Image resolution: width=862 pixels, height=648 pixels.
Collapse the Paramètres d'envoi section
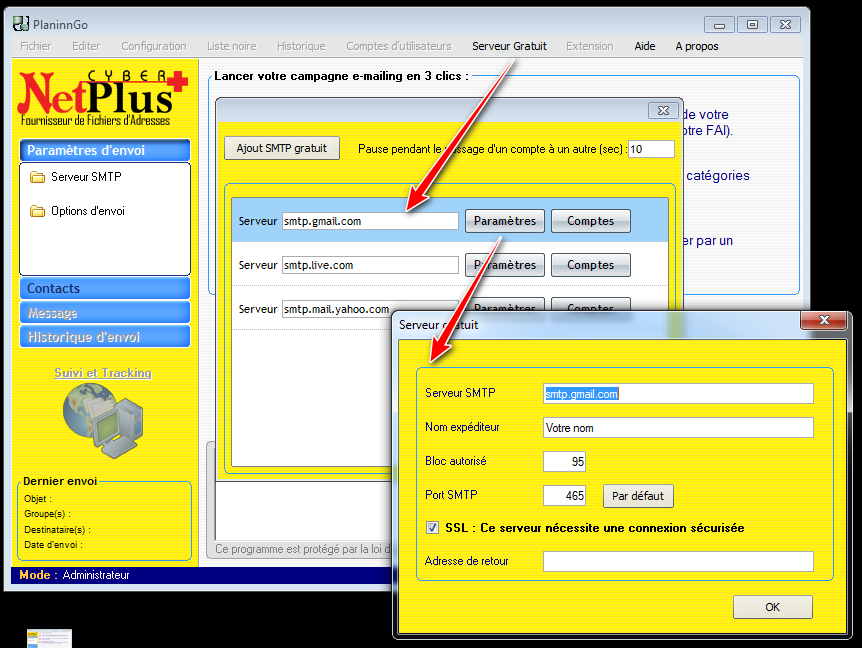coord(104,150)
